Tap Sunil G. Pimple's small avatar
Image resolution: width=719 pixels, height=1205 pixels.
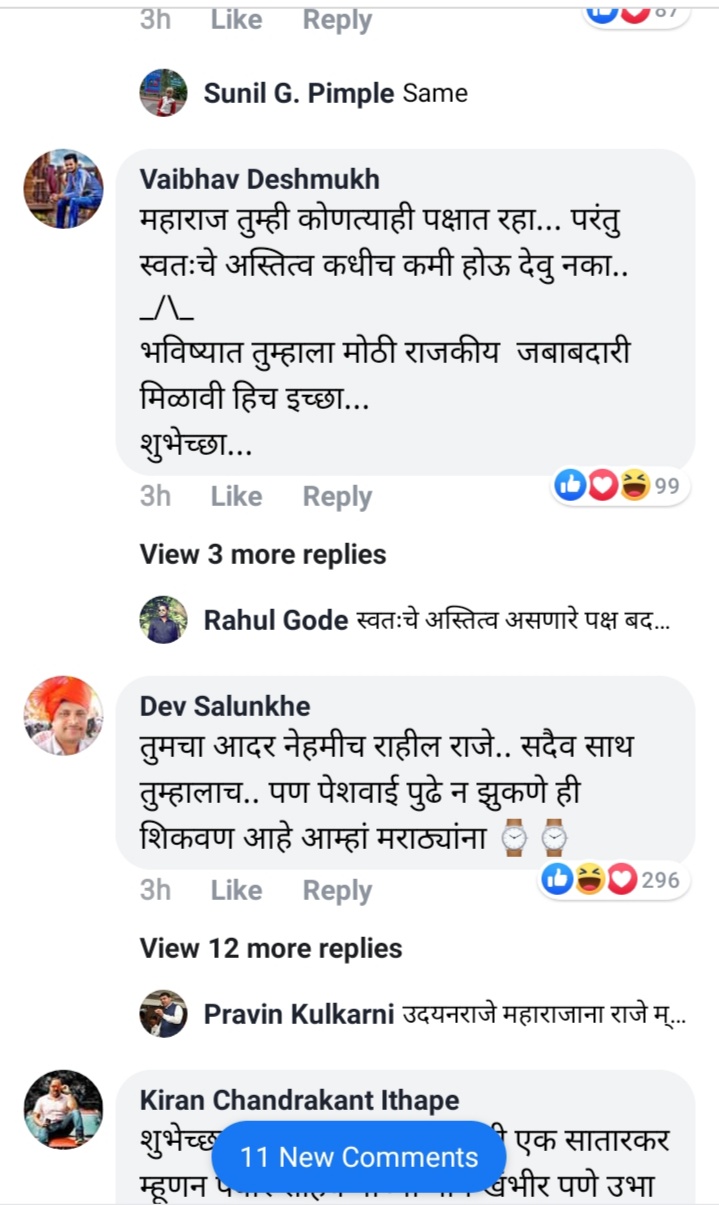pos(163,94)
